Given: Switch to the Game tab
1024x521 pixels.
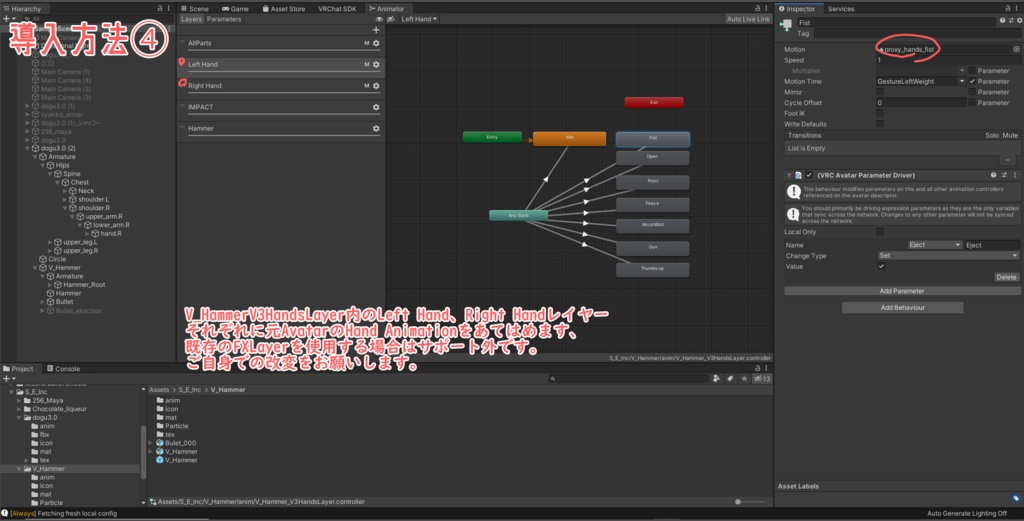Looking at the screenshot, I should (x=235, y=8).
